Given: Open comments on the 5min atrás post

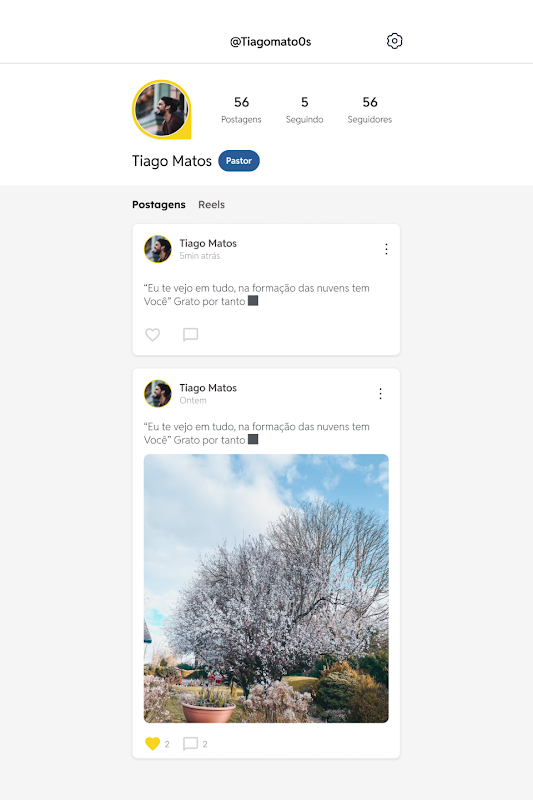Looking at the screenshot, I should coord(190,335).
